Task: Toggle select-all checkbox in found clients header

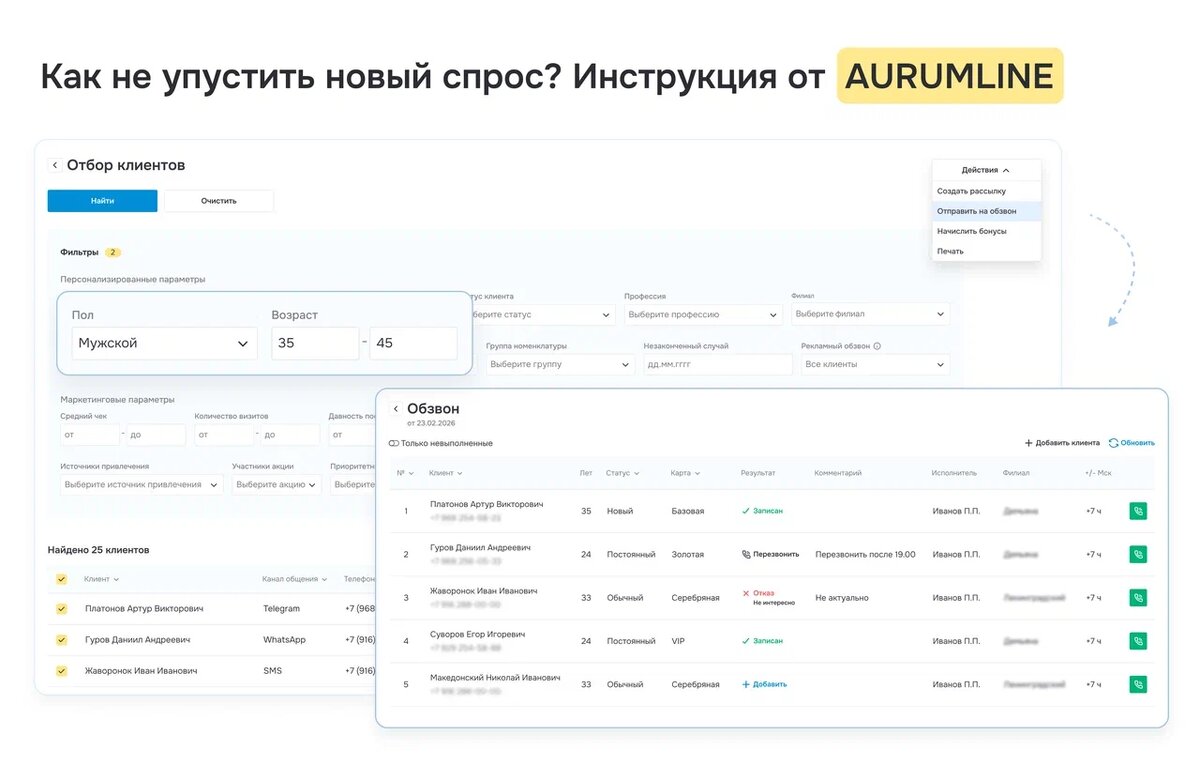Action: point(62,579)
